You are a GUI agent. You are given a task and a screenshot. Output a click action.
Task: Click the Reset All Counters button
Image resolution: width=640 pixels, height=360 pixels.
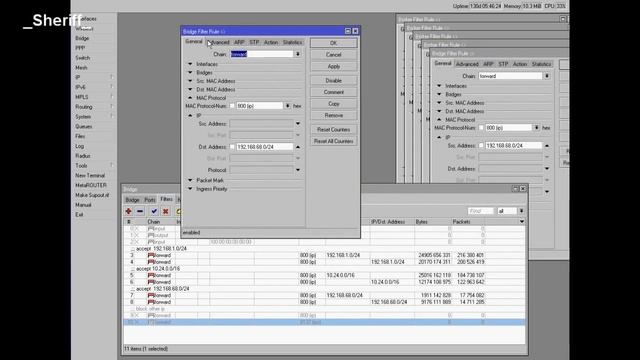[x=333, y=141]
